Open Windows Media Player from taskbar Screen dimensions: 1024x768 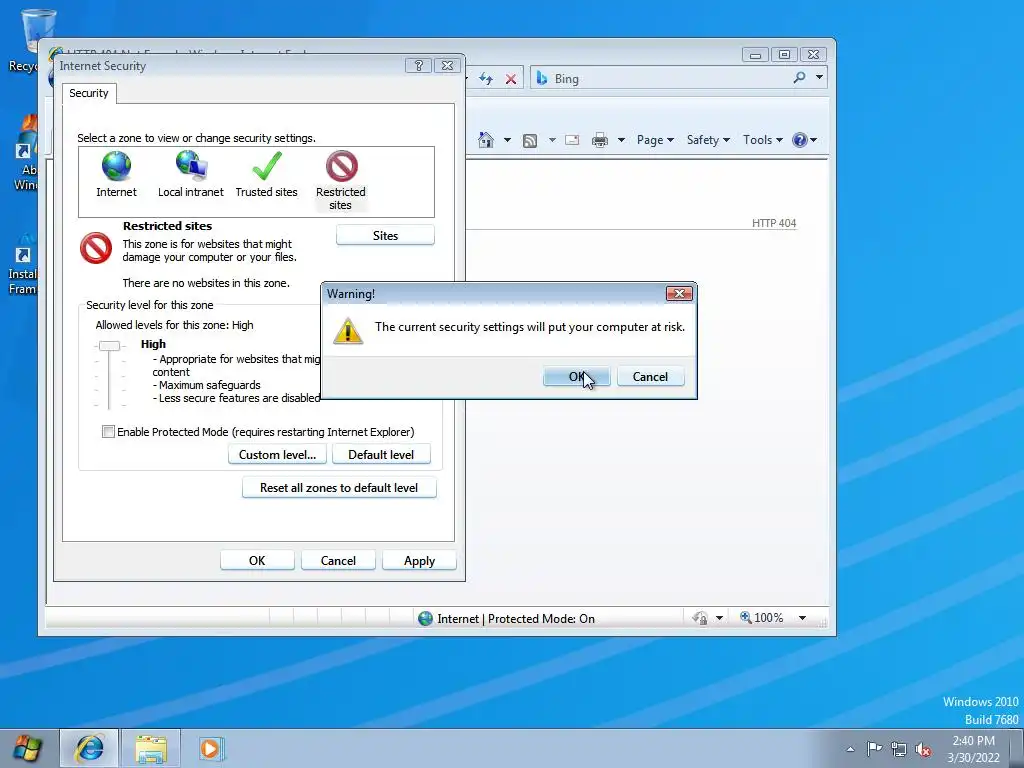[x=212, y=748]
